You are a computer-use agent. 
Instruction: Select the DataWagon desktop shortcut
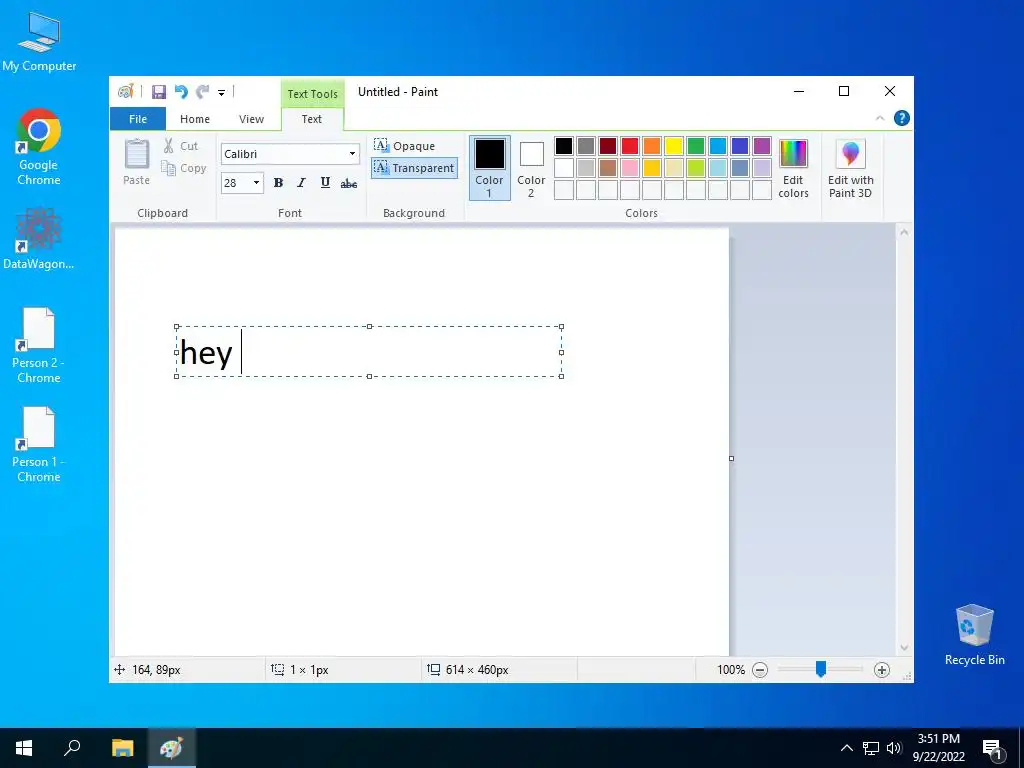[x=39, y=239]
